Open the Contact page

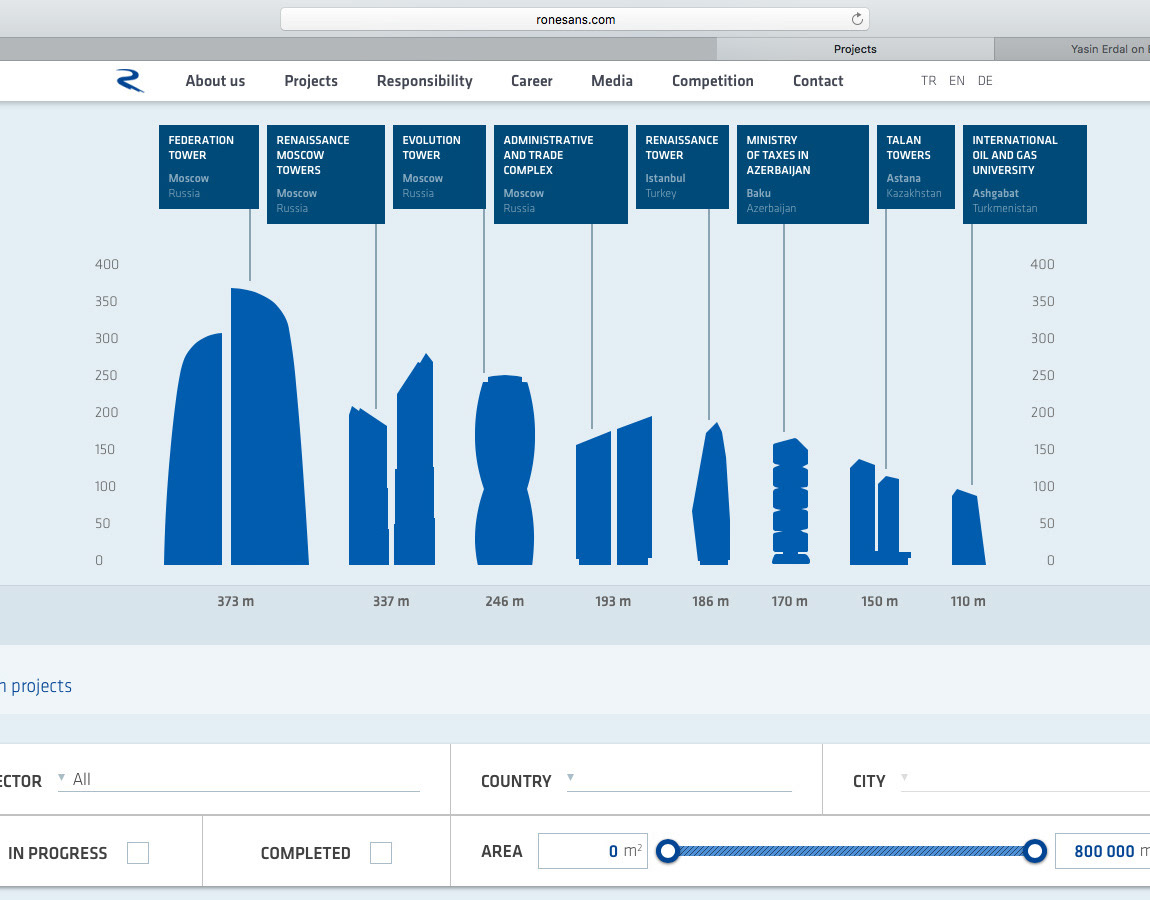pyautogui.click(x=818, y=81)
